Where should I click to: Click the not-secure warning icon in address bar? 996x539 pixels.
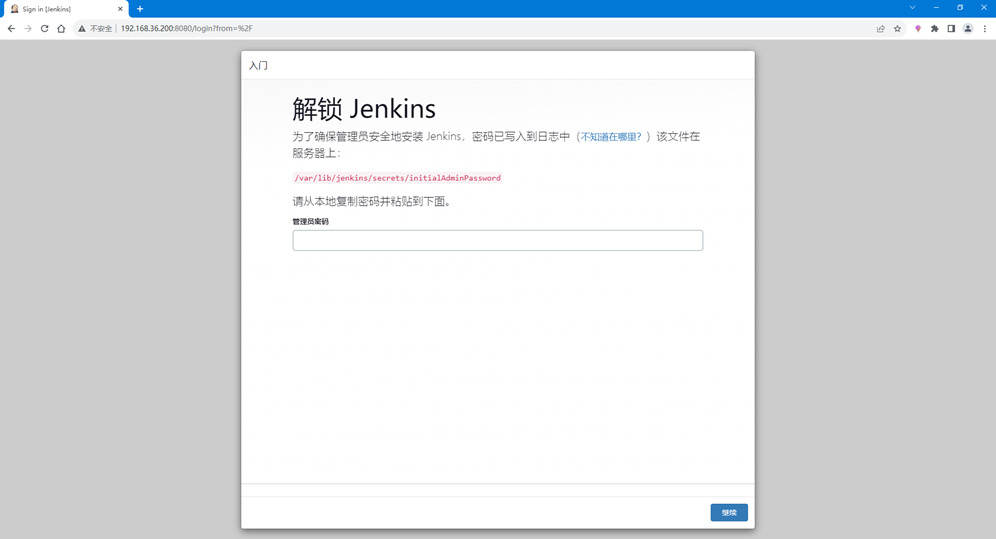[x=82, y=29]
